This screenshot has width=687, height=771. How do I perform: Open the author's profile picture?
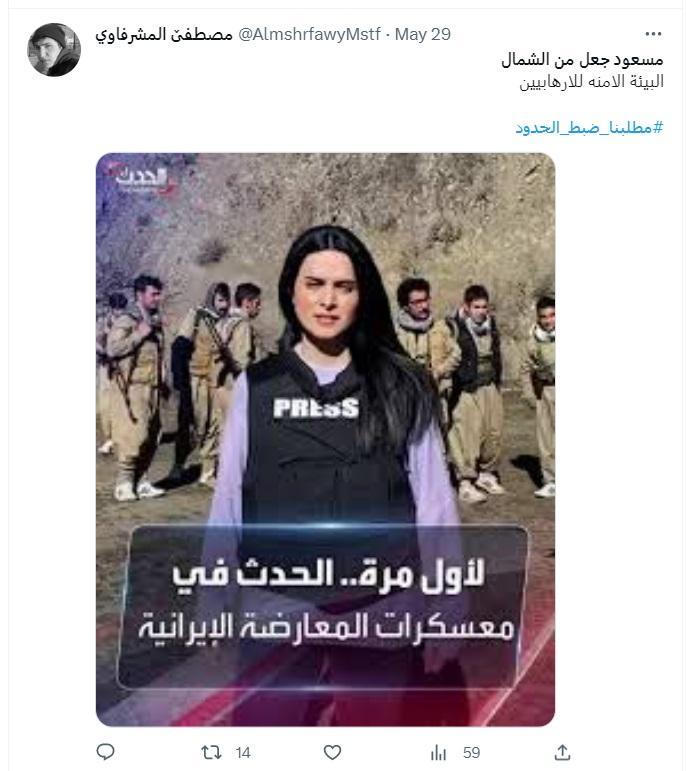[54, 50]
